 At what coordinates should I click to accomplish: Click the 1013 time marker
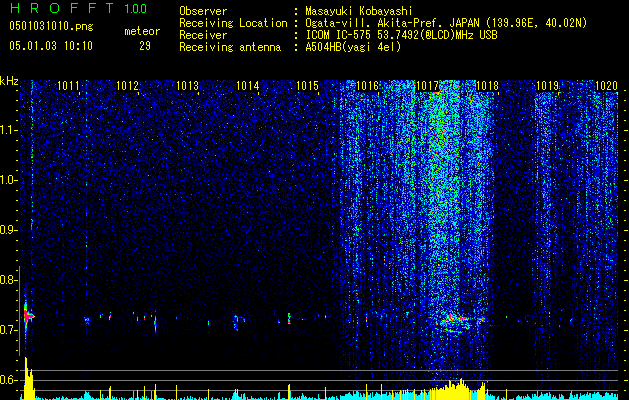(x=187, y=85)
